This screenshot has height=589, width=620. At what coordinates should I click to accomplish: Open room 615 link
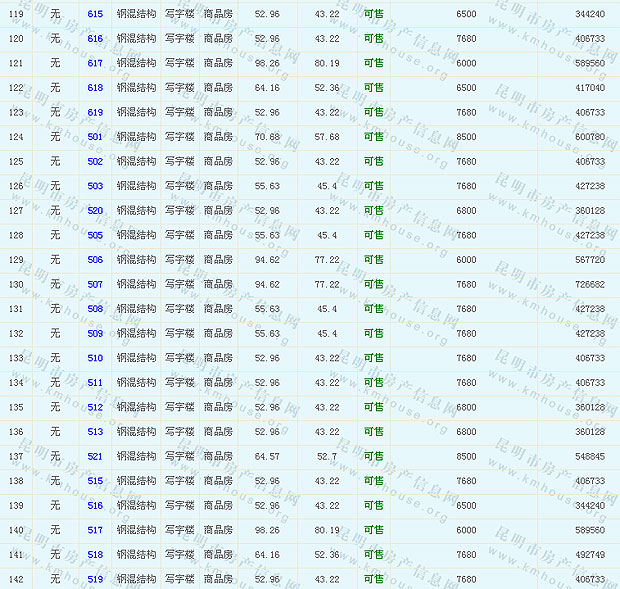(x=95, y=14)
